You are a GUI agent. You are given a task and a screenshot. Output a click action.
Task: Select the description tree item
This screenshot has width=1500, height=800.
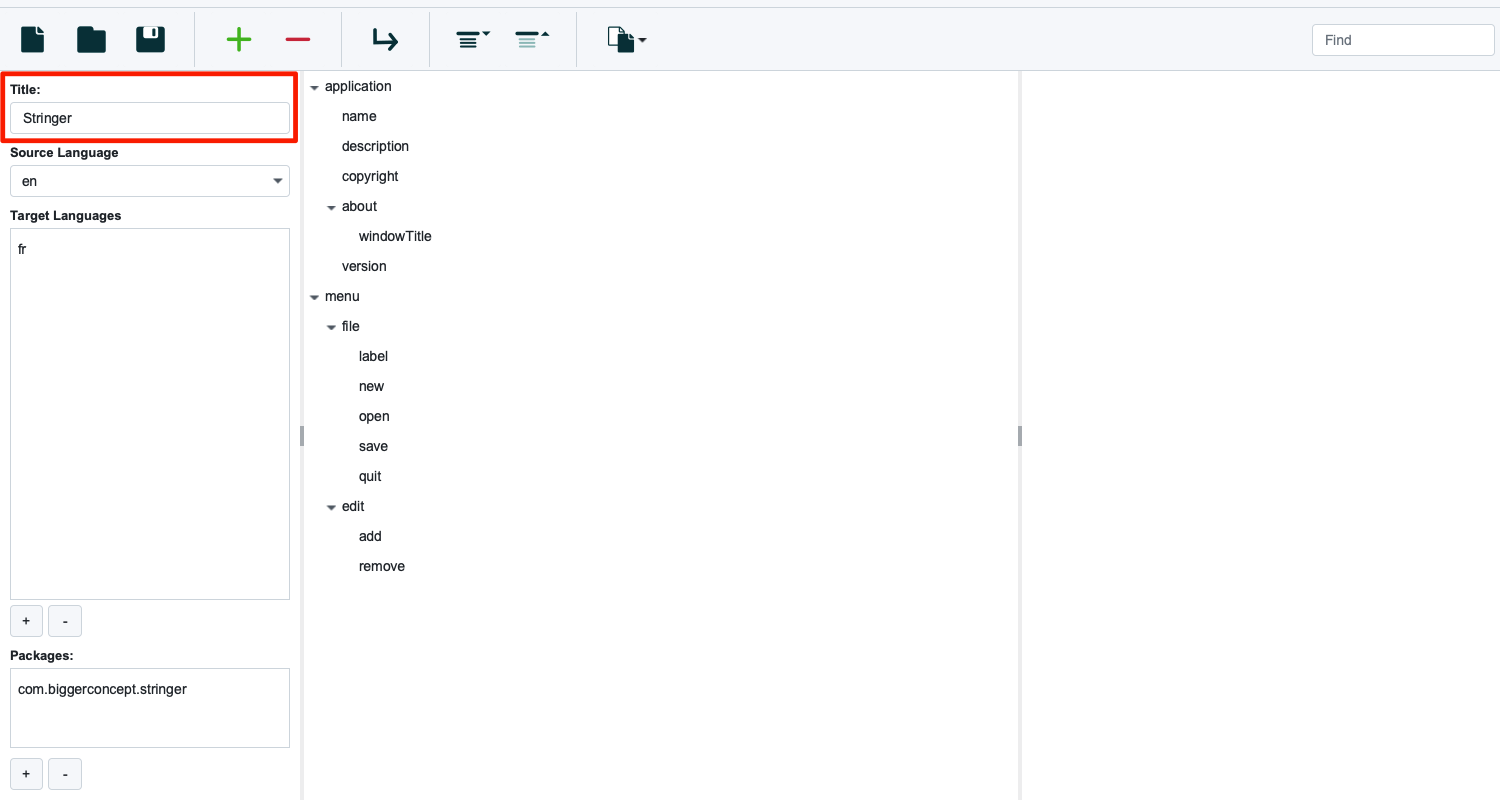pos(375,146)
